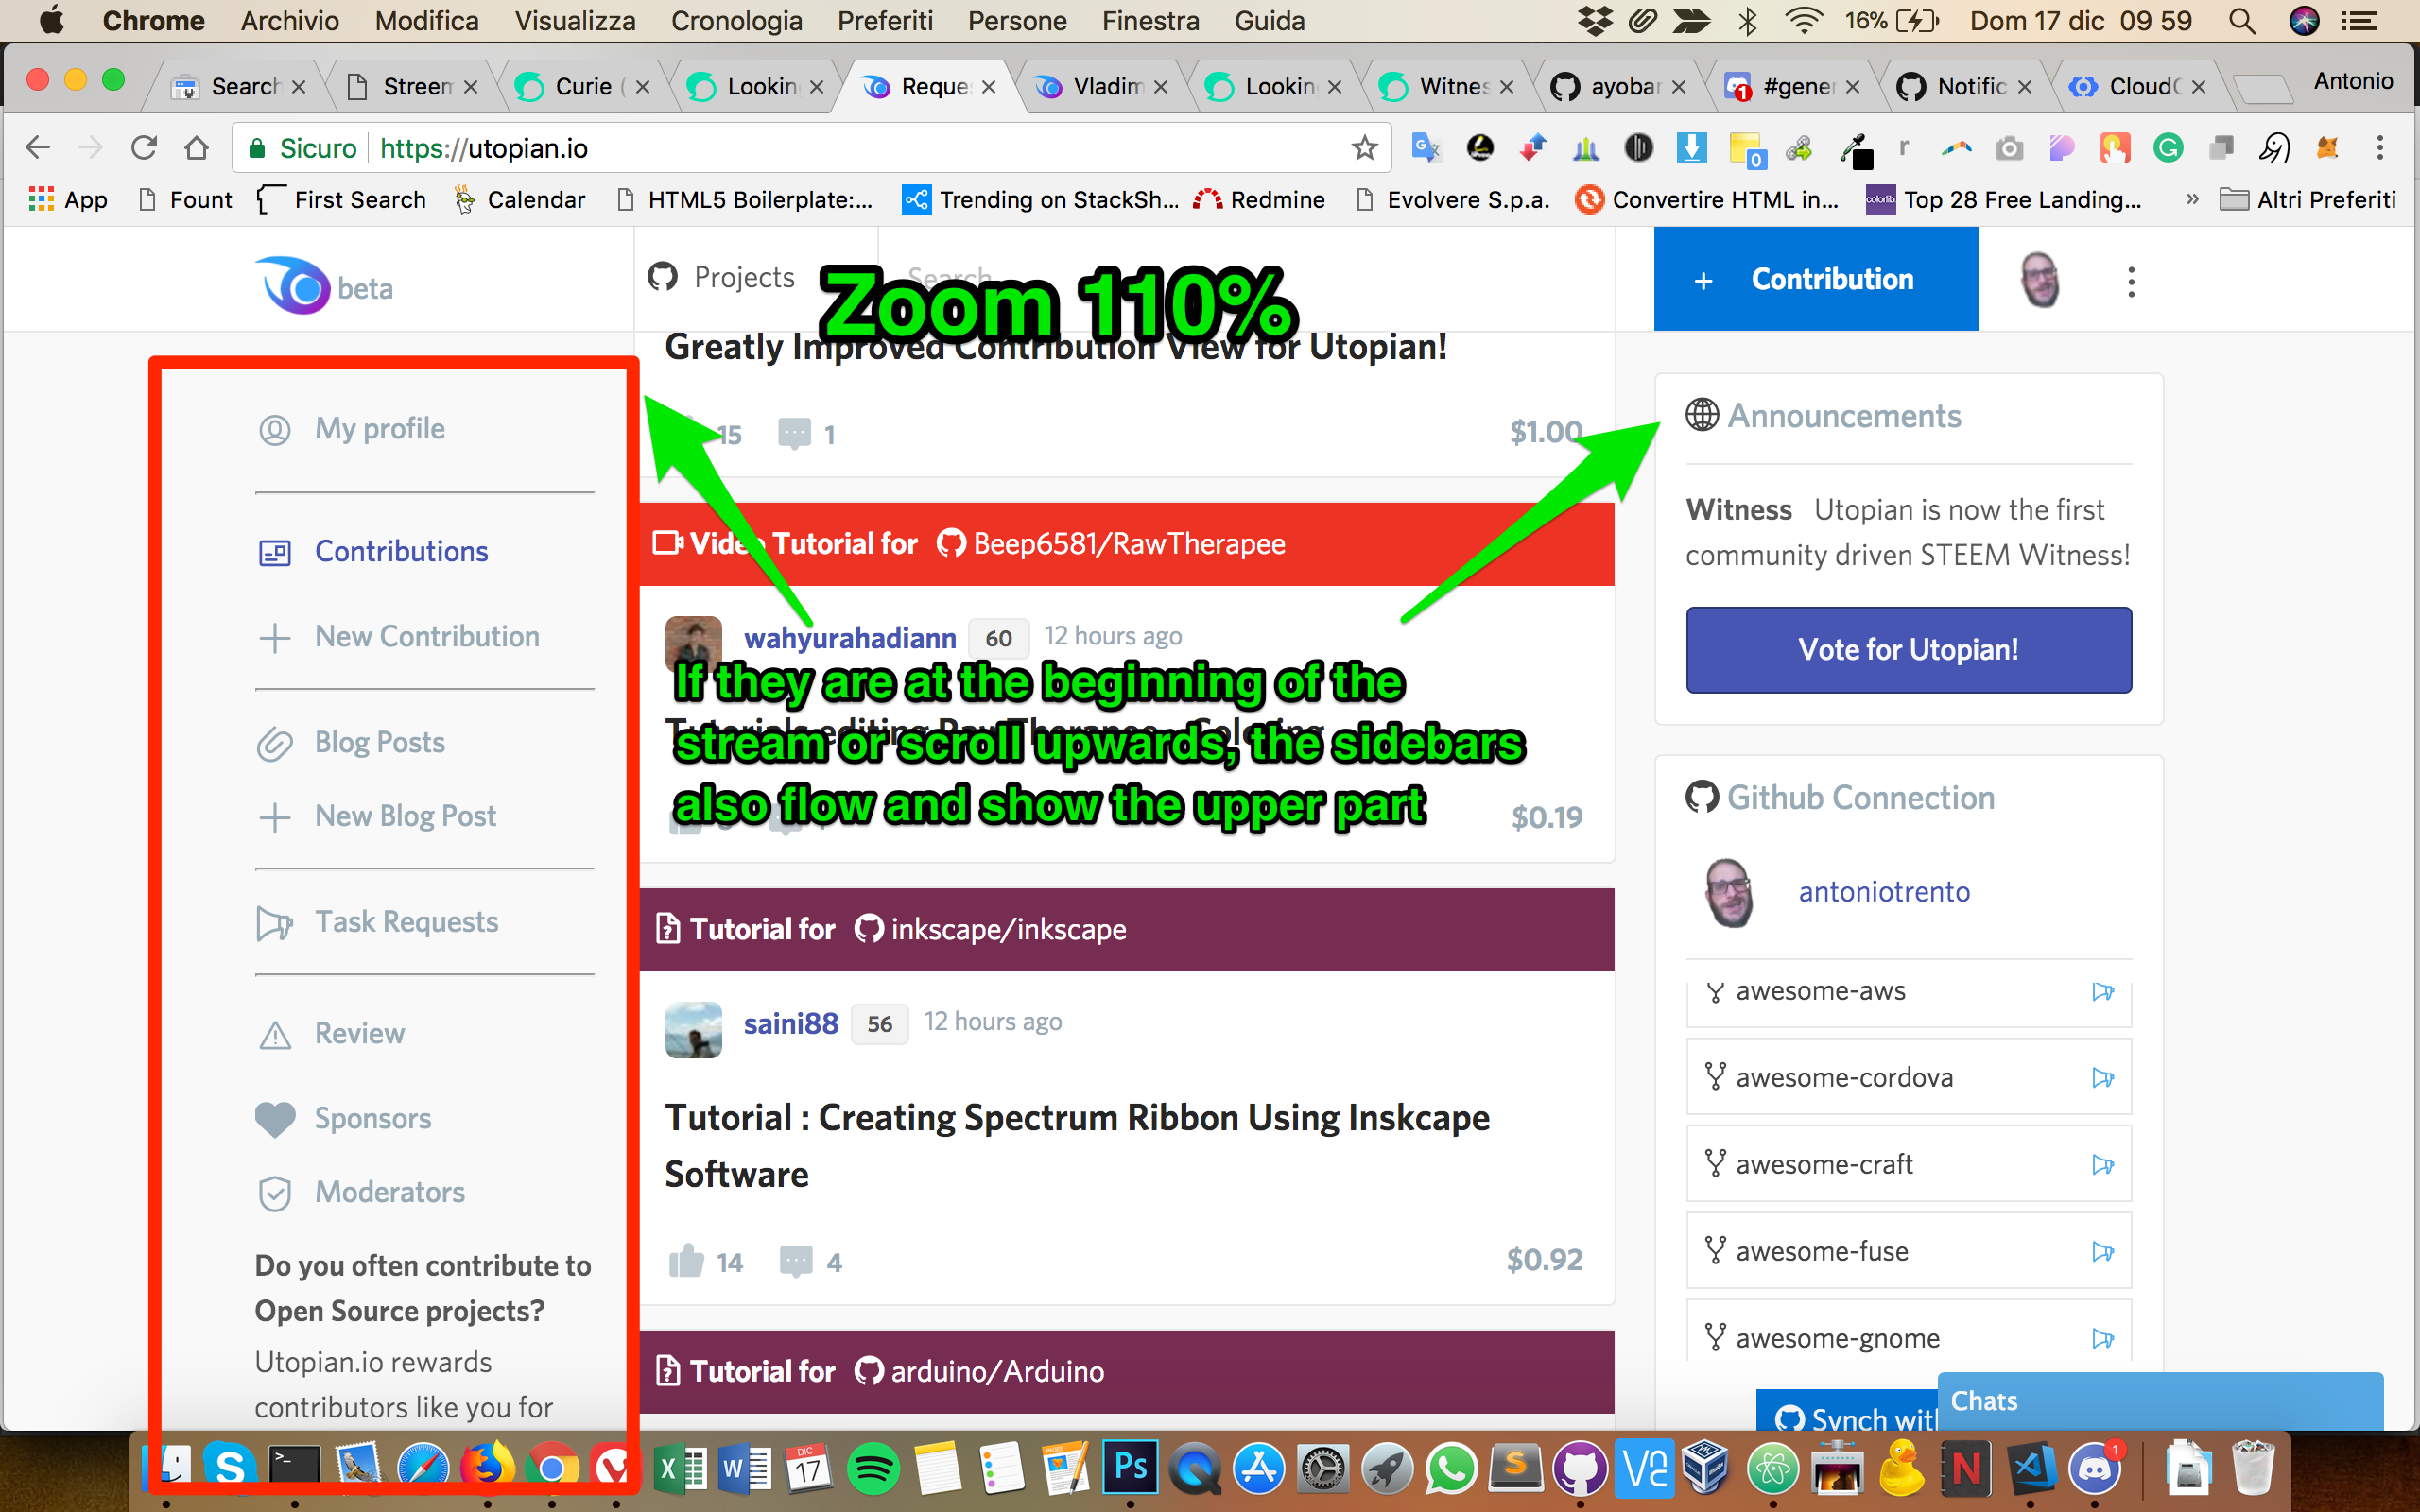Click the flag icon for awesome-gnome repository

click(2103, 1339)
